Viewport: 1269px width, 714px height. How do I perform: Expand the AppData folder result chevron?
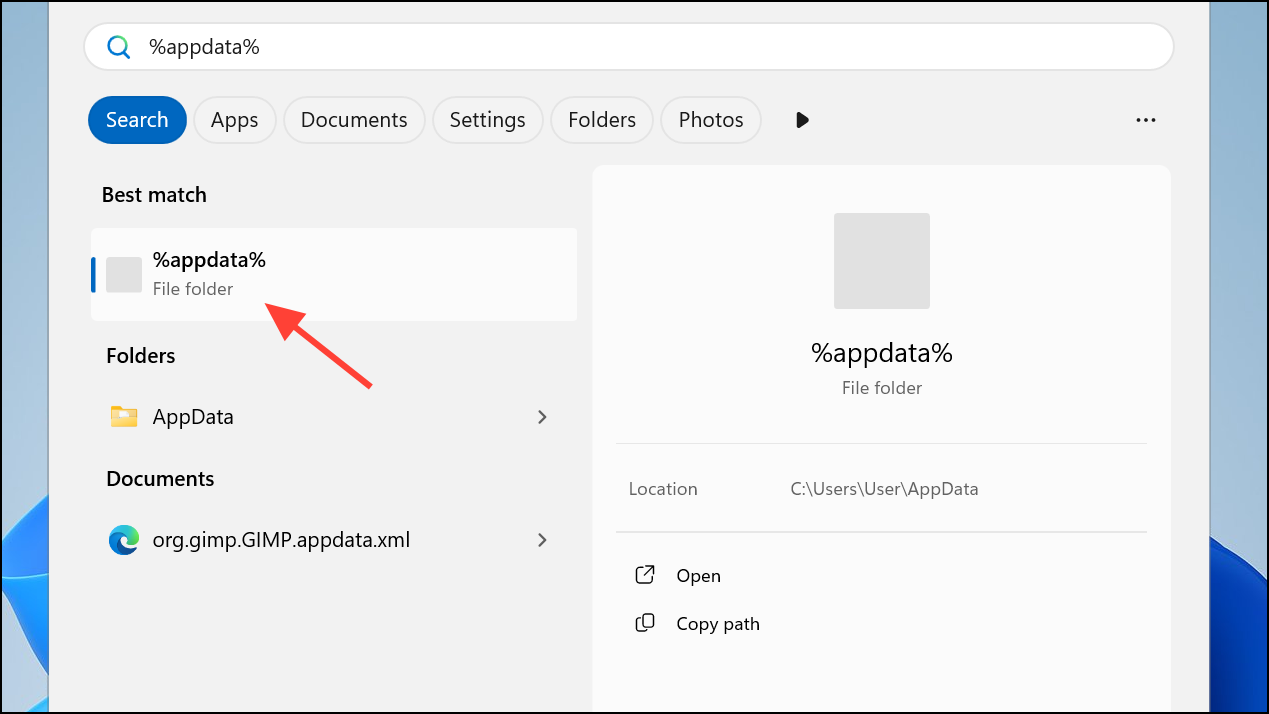(x=542, y=417)
